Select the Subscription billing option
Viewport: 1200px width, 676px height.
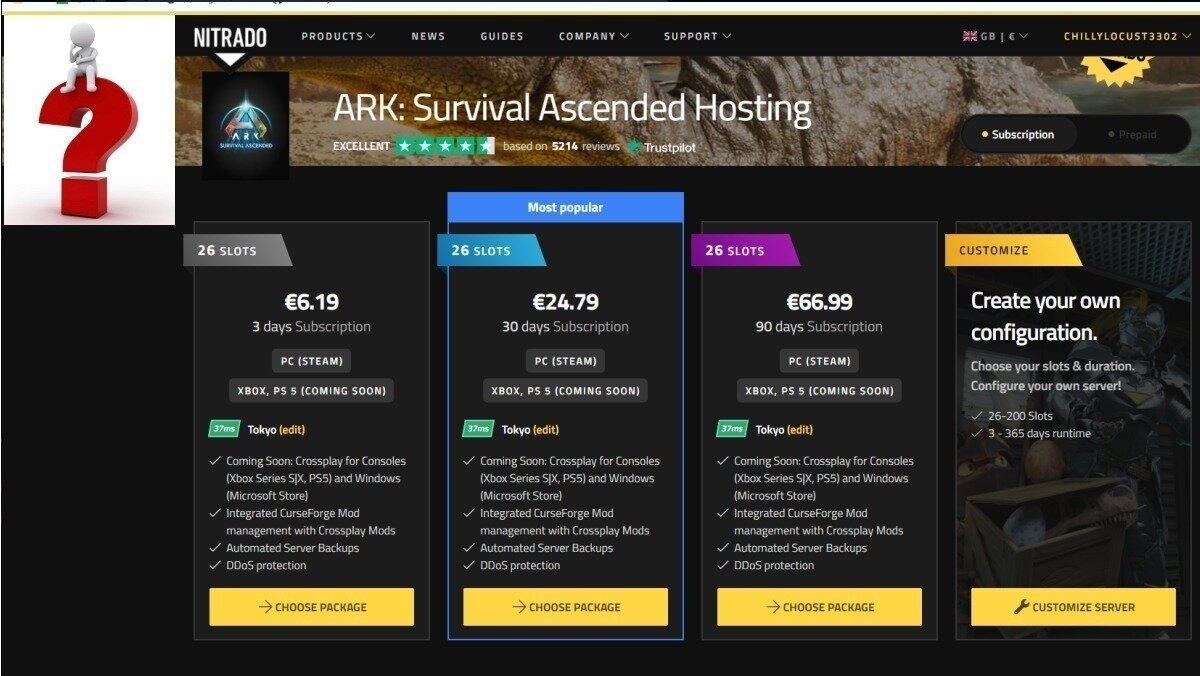coord(1018,133)
